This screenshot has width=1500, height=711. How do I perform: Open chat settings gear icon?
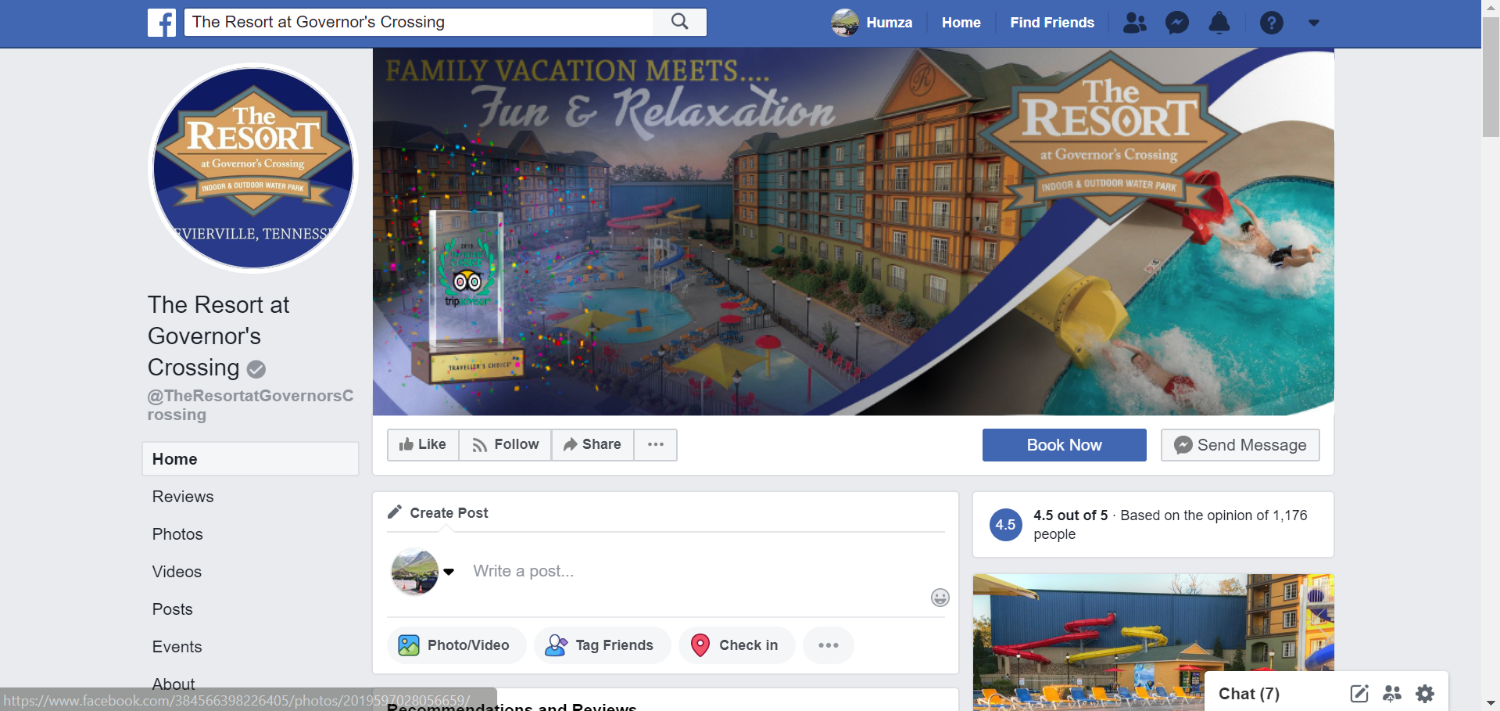coord(1425,693)
